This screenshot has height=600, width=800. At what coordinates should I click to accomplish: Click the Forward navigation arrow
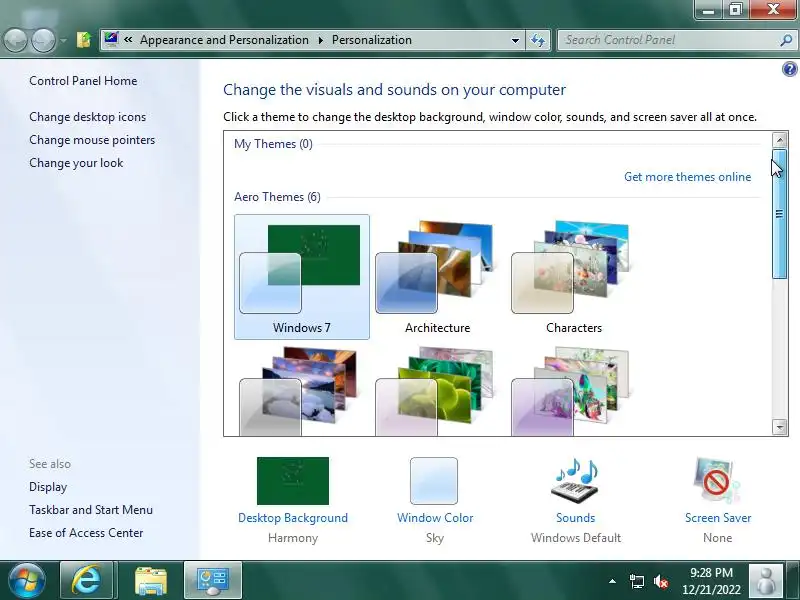[43, 40]
